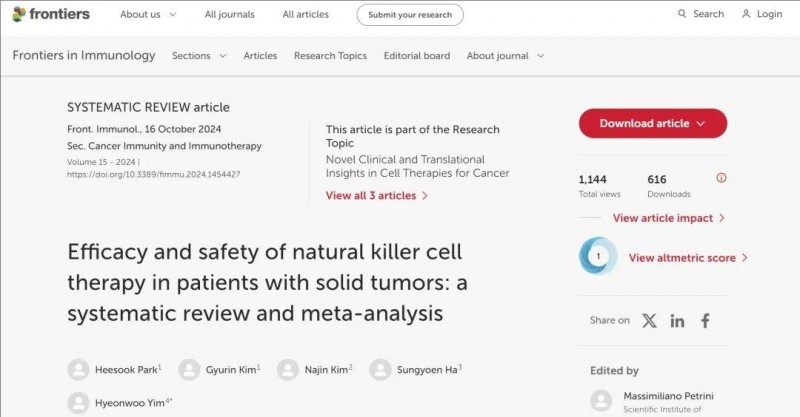Open the article DOI link
Viewport: 800px width, 417px height.
pos(154,175)
